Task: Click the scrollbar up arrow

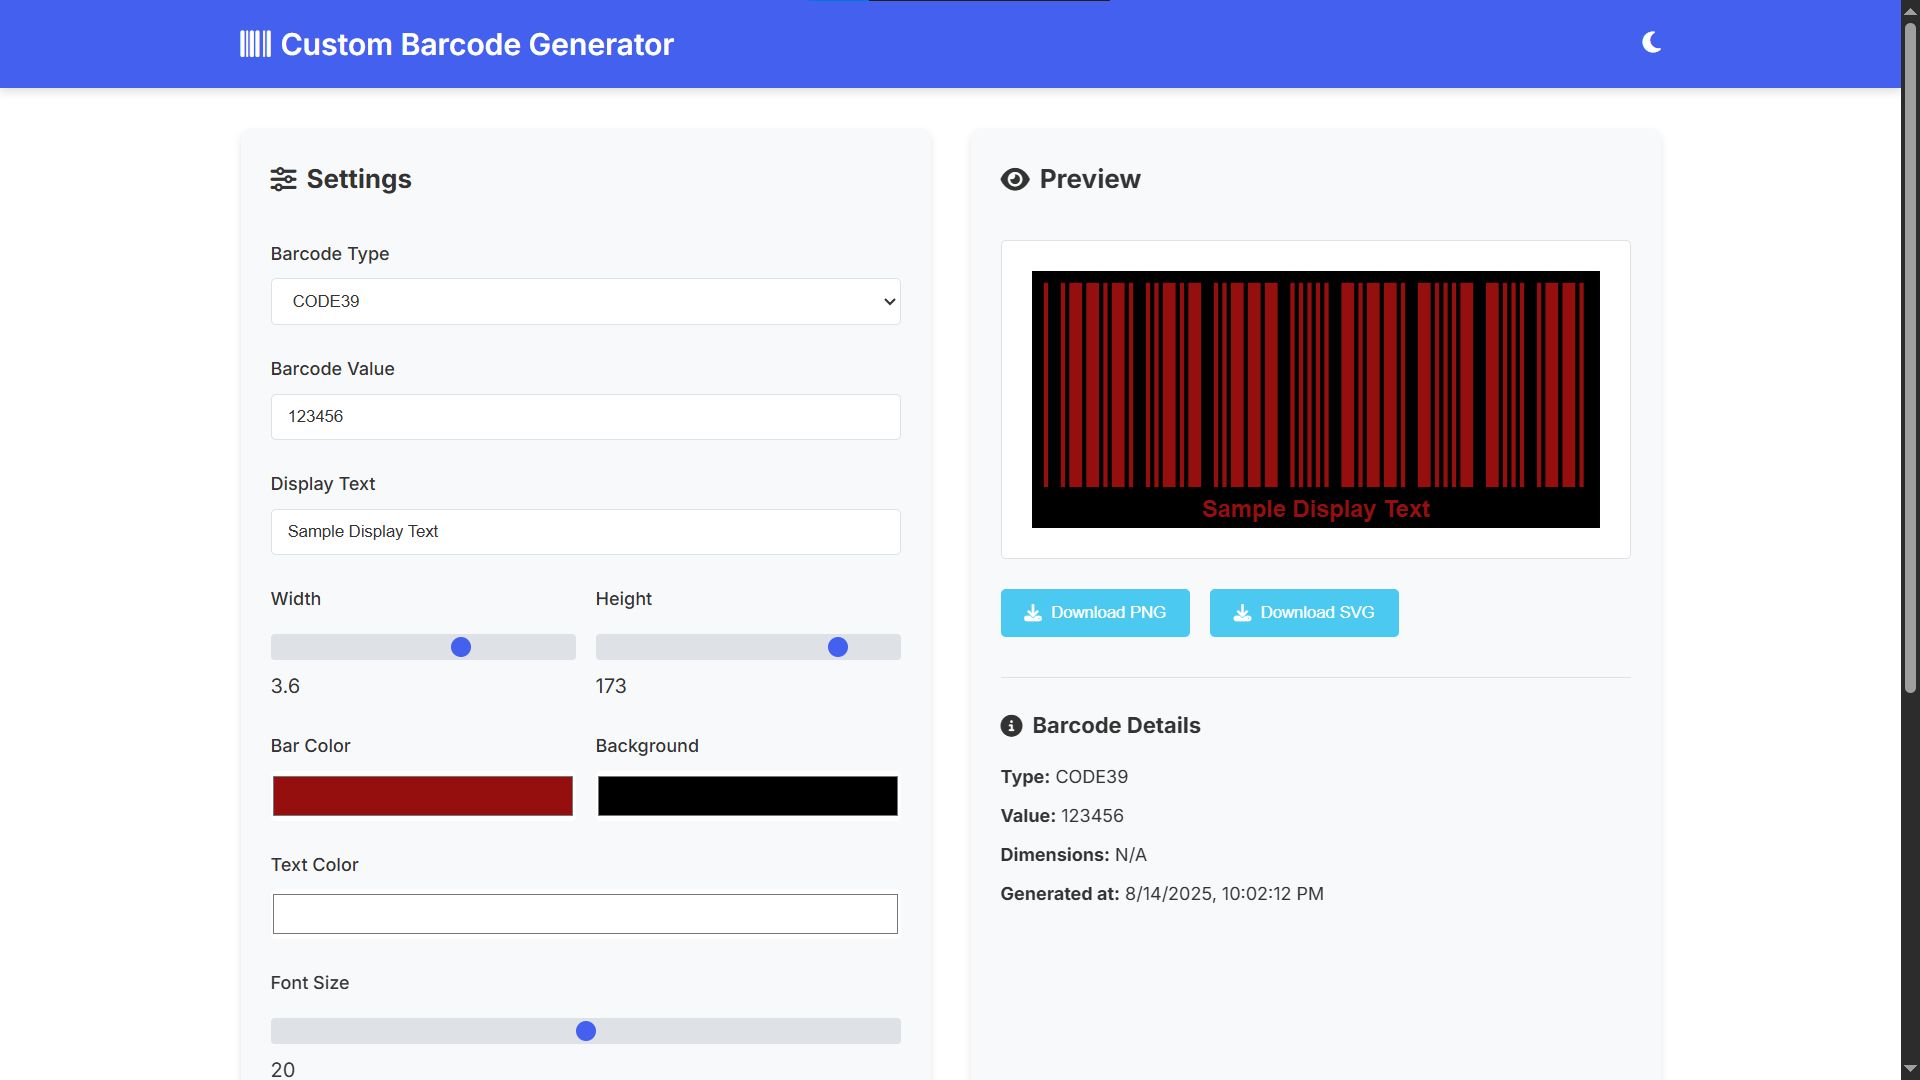Action: tap(1910, 10)
